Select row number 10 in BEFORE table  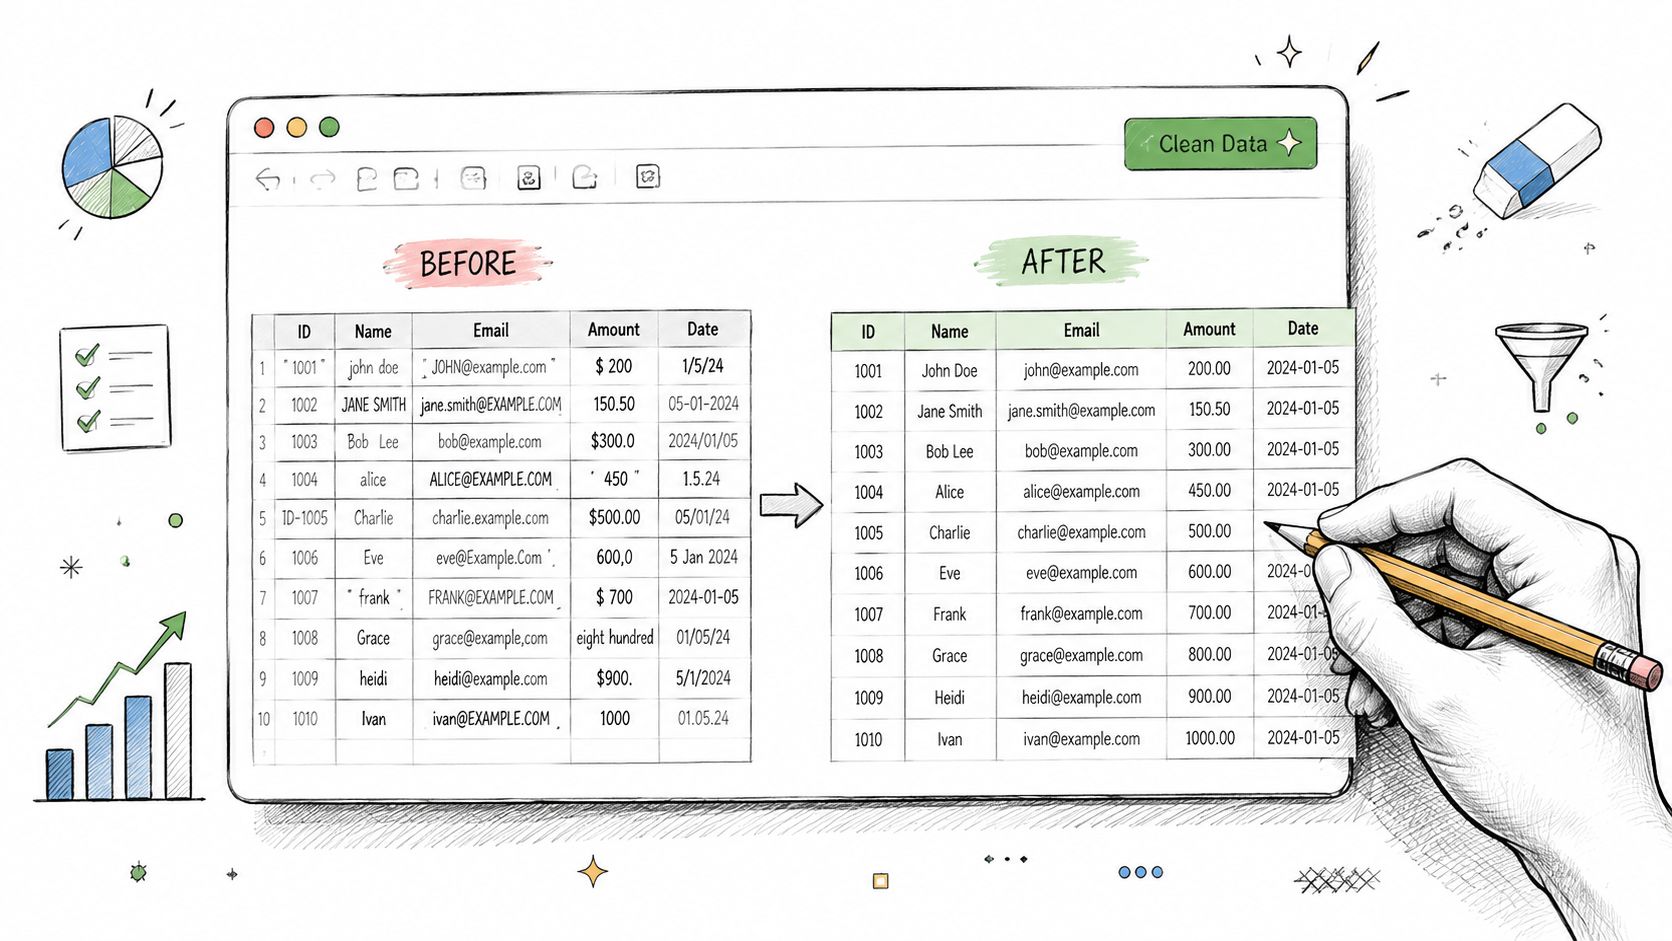pyautogui.click(x=263, y=719)
